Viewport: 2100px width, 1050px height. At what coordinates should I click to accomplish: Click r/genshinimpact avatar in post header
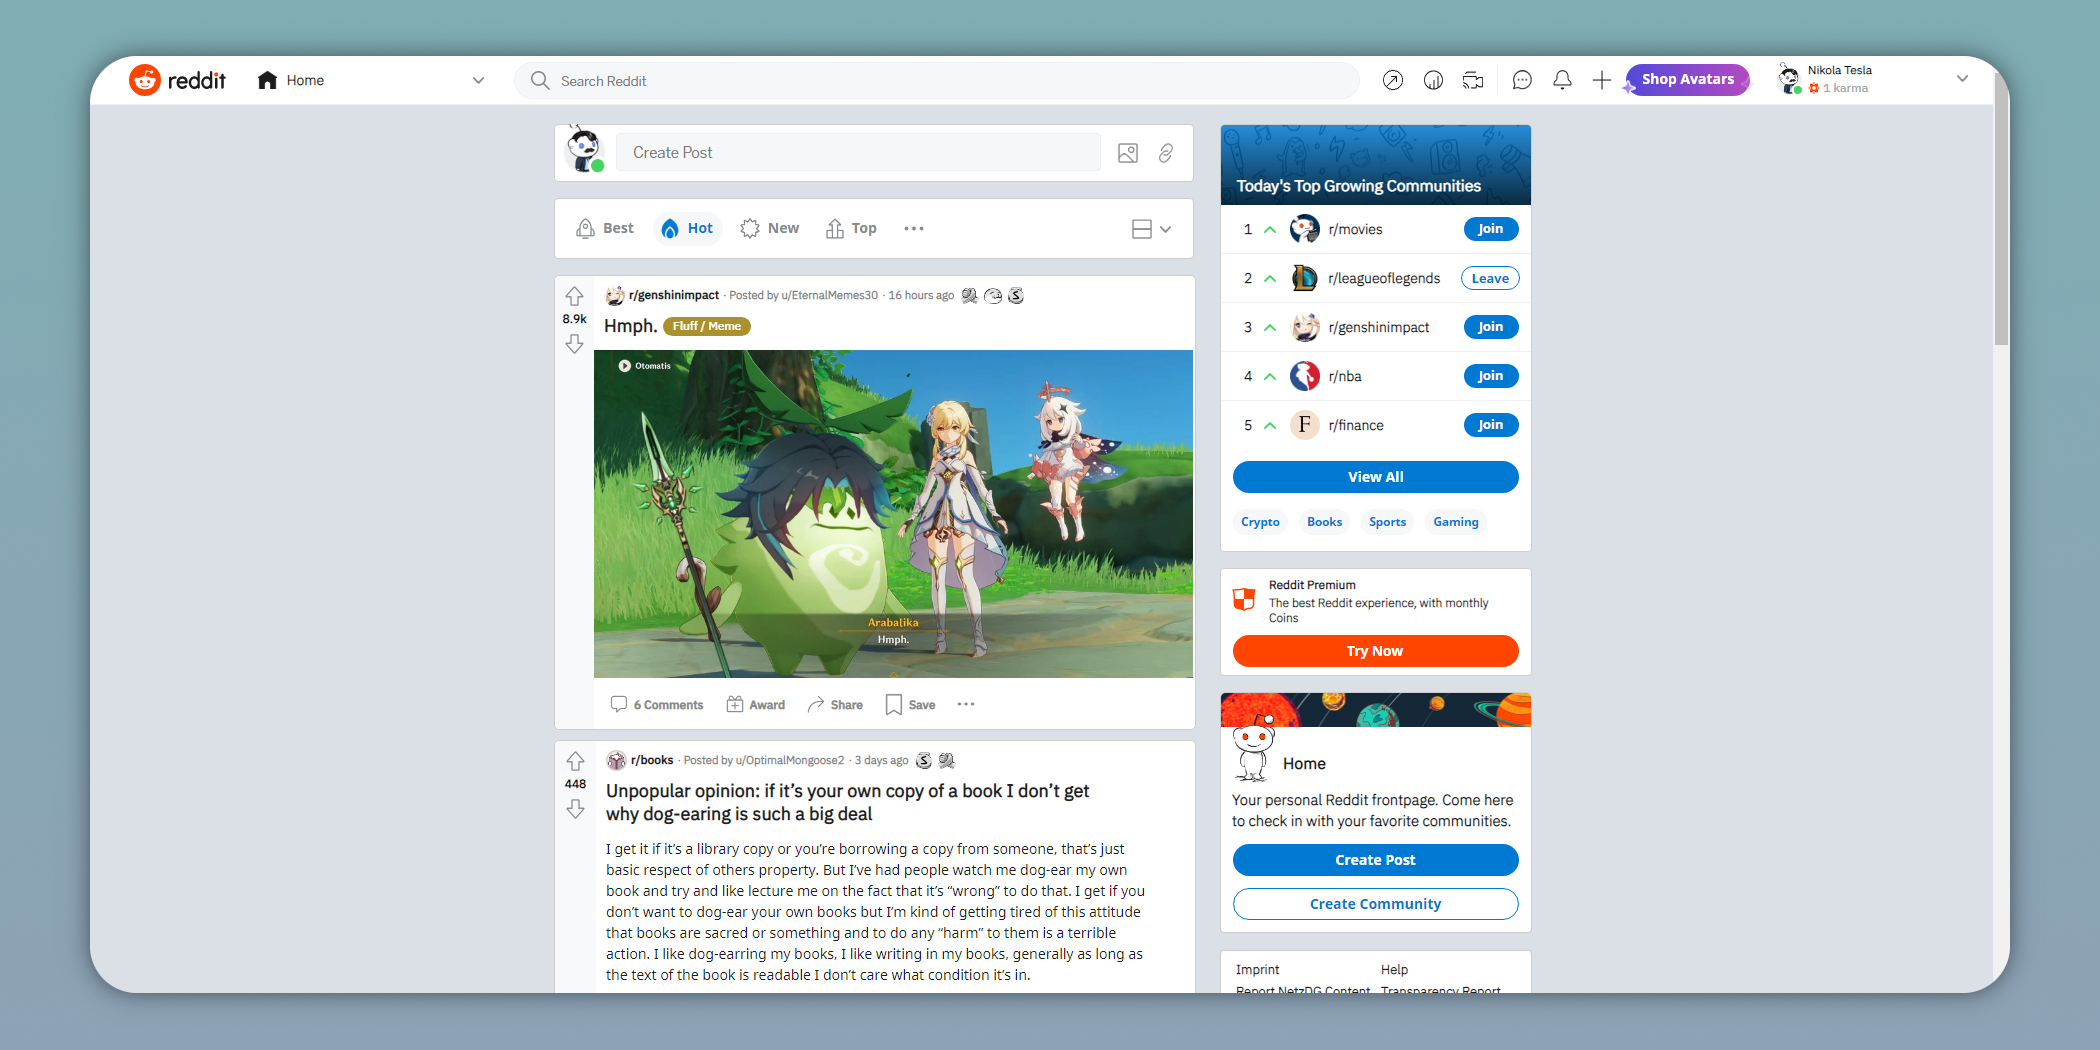(x=615, y=295)
